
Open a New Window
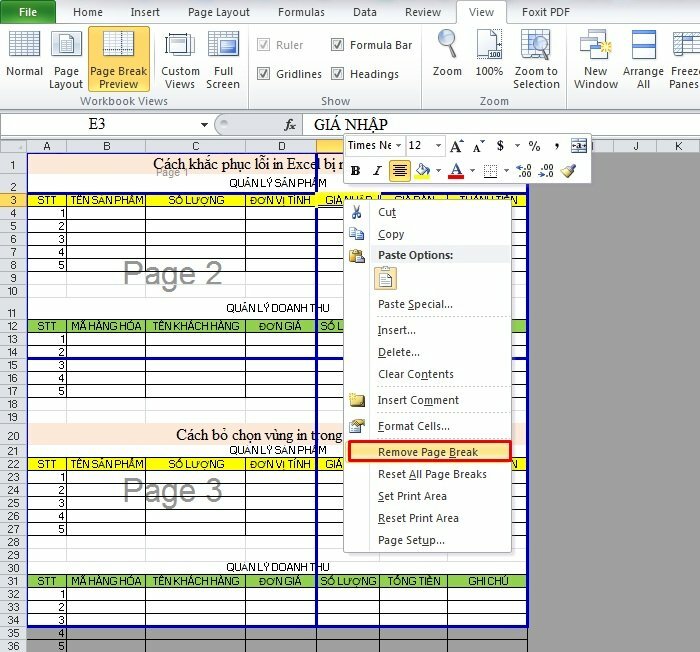coord(595,58)
